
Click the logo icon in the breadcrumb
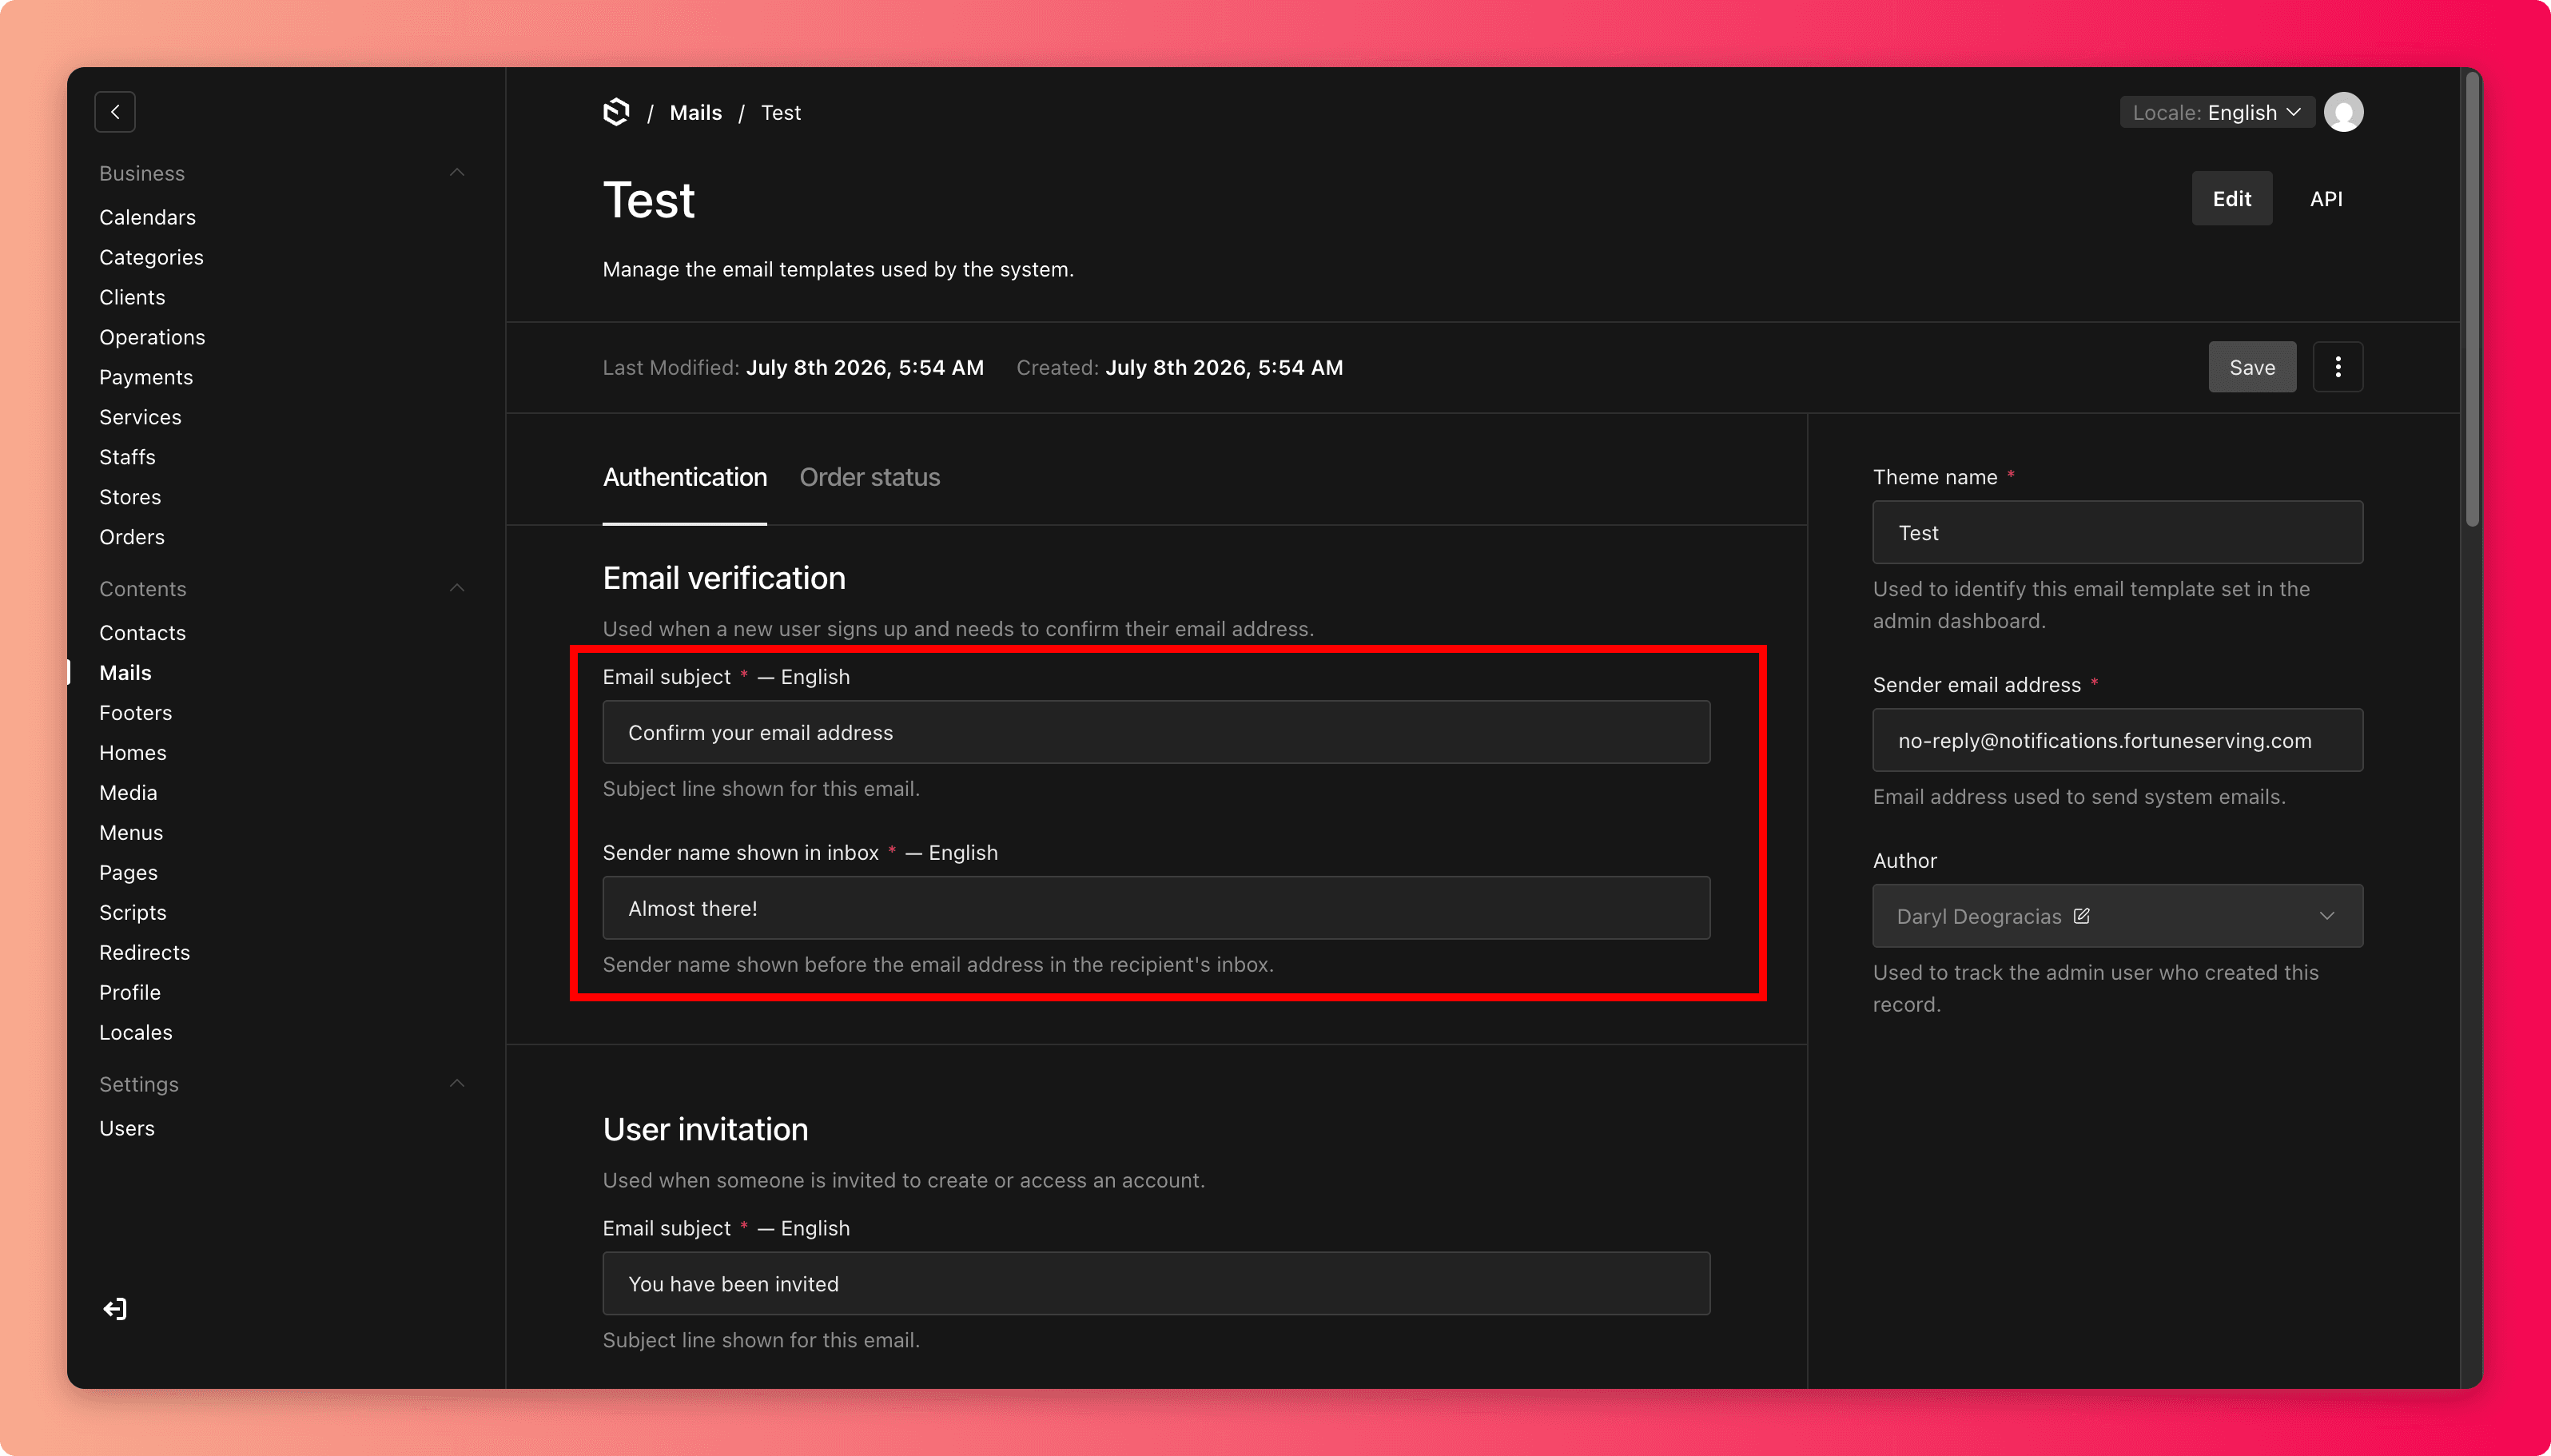pos(616,112)
